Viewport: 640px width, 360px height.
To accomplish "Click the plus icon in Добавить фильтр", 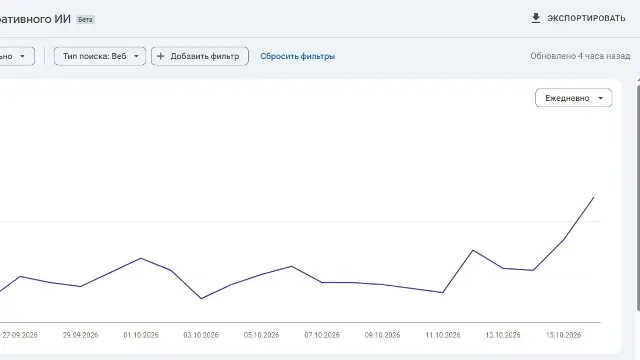I will [161, 56].
